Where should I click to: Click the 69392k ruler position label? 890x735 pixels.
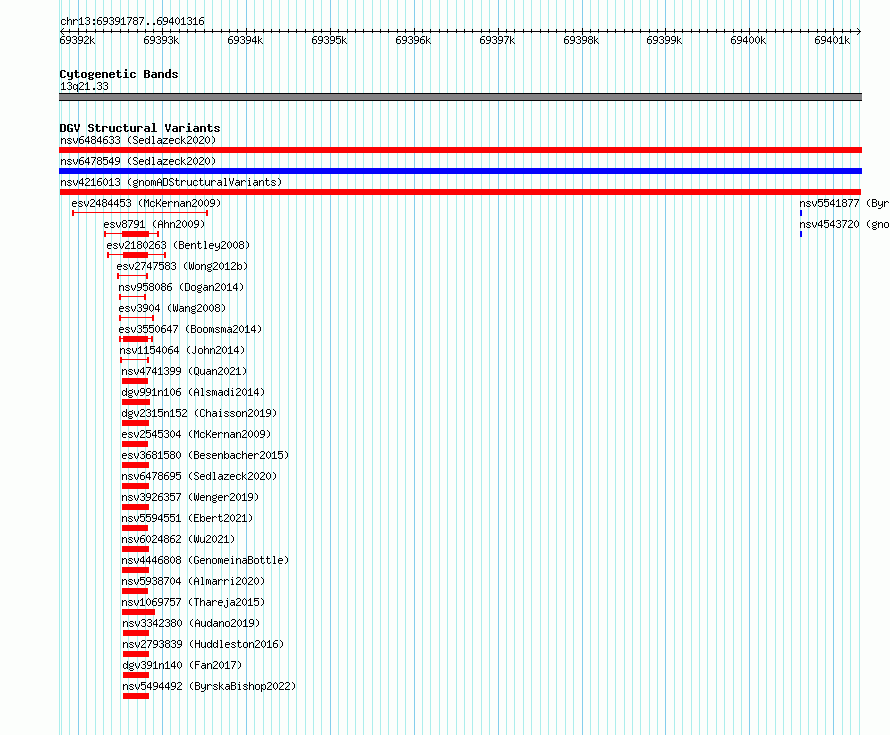point(77,40)
